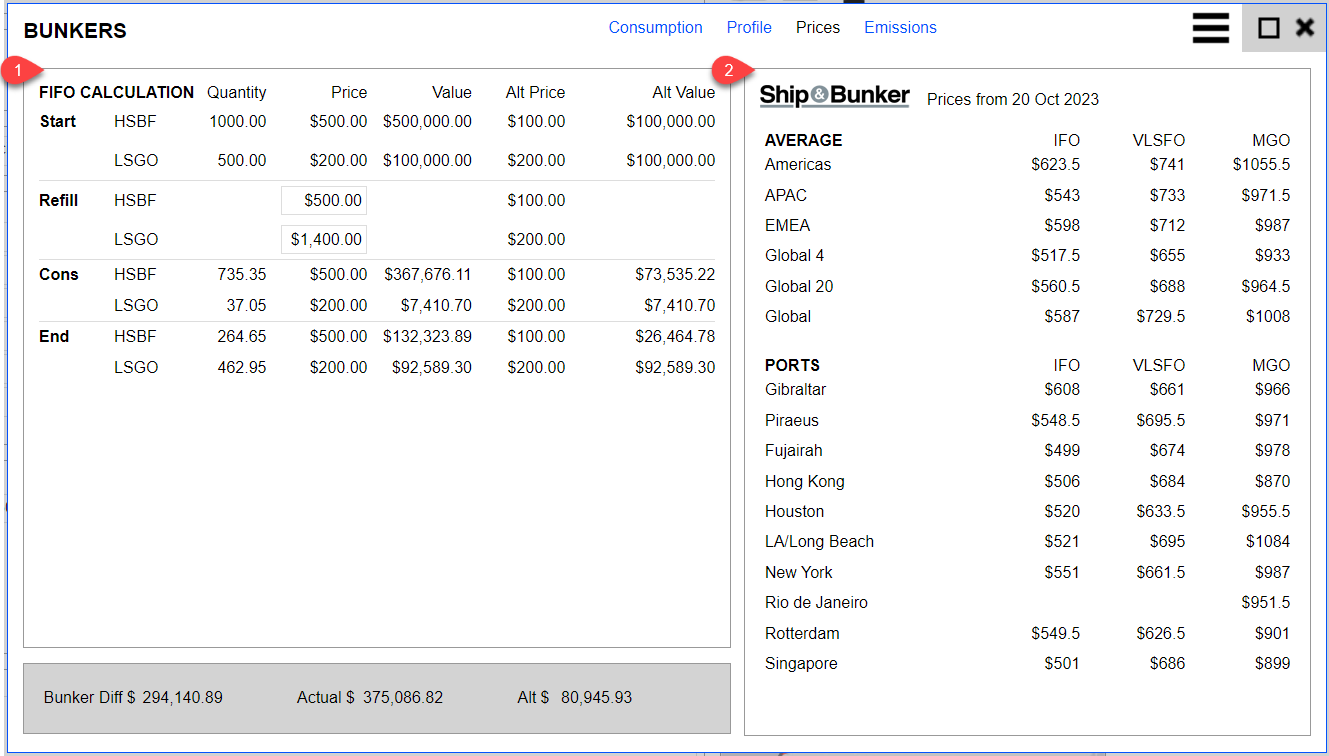This screenshot has width=1329, height=756.
Task: Switch to the Consumption tab
Action: (655, 28)
